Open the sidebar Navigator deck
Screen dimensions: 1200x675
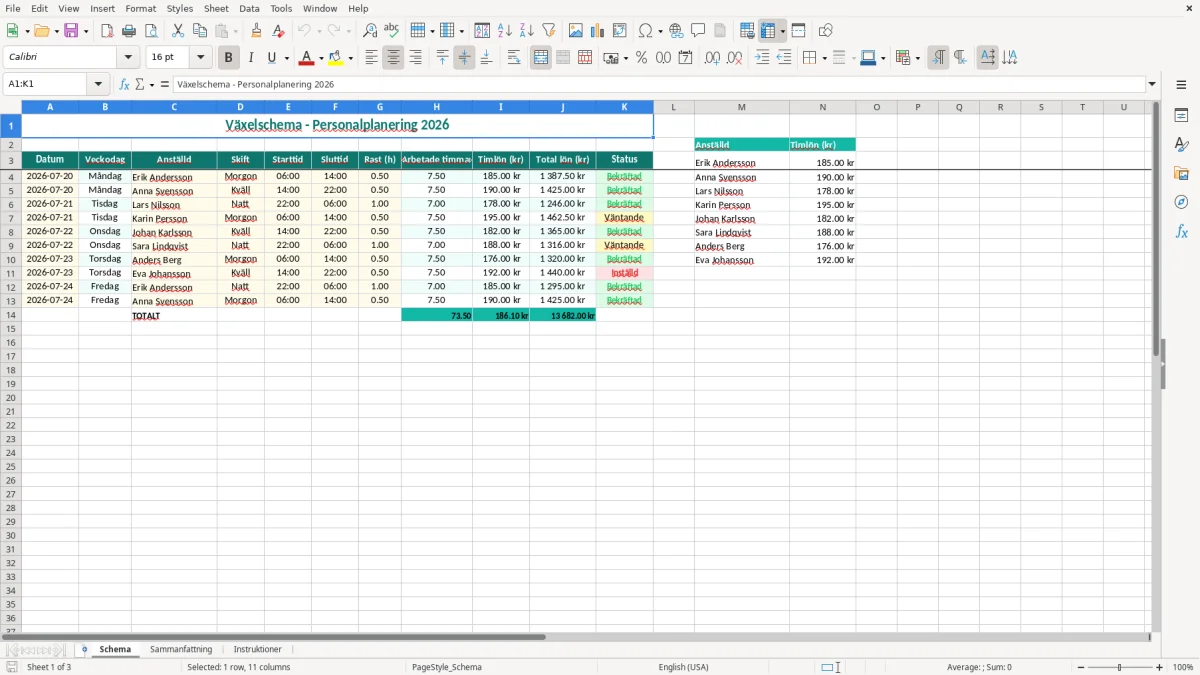(x=1181, y=202)
